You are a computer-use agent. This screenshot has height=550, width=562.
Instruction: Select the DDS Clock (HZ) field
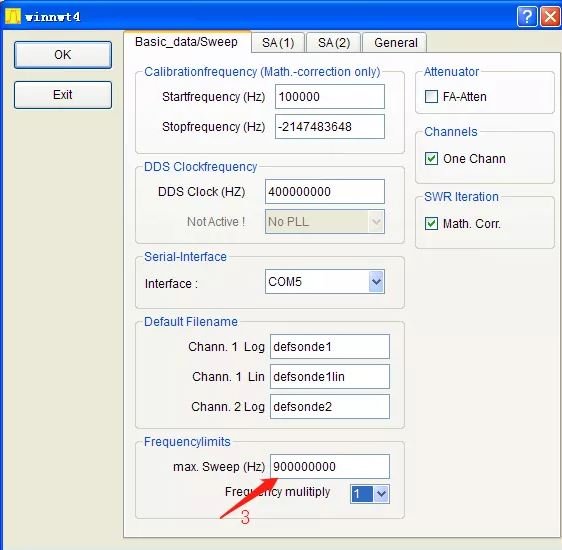pos(325,192)
